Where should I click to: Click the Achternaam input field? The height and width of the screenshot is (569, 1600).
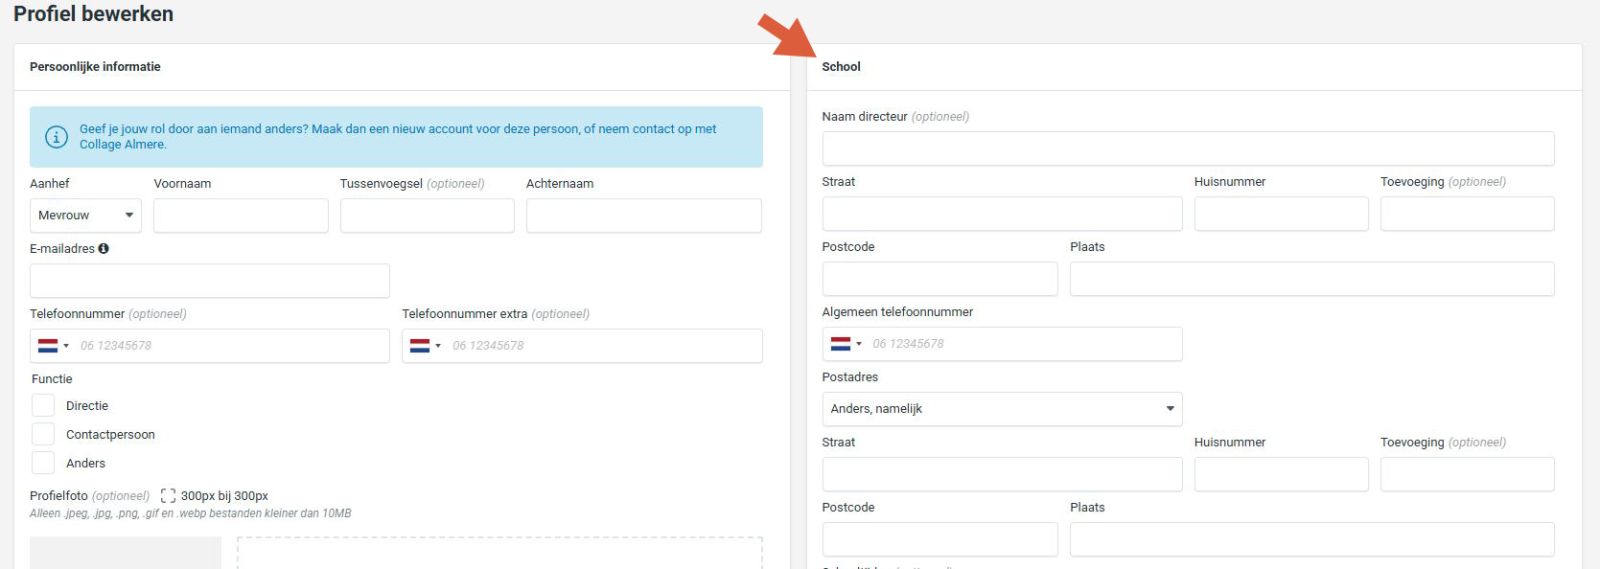tap(644, 216)
